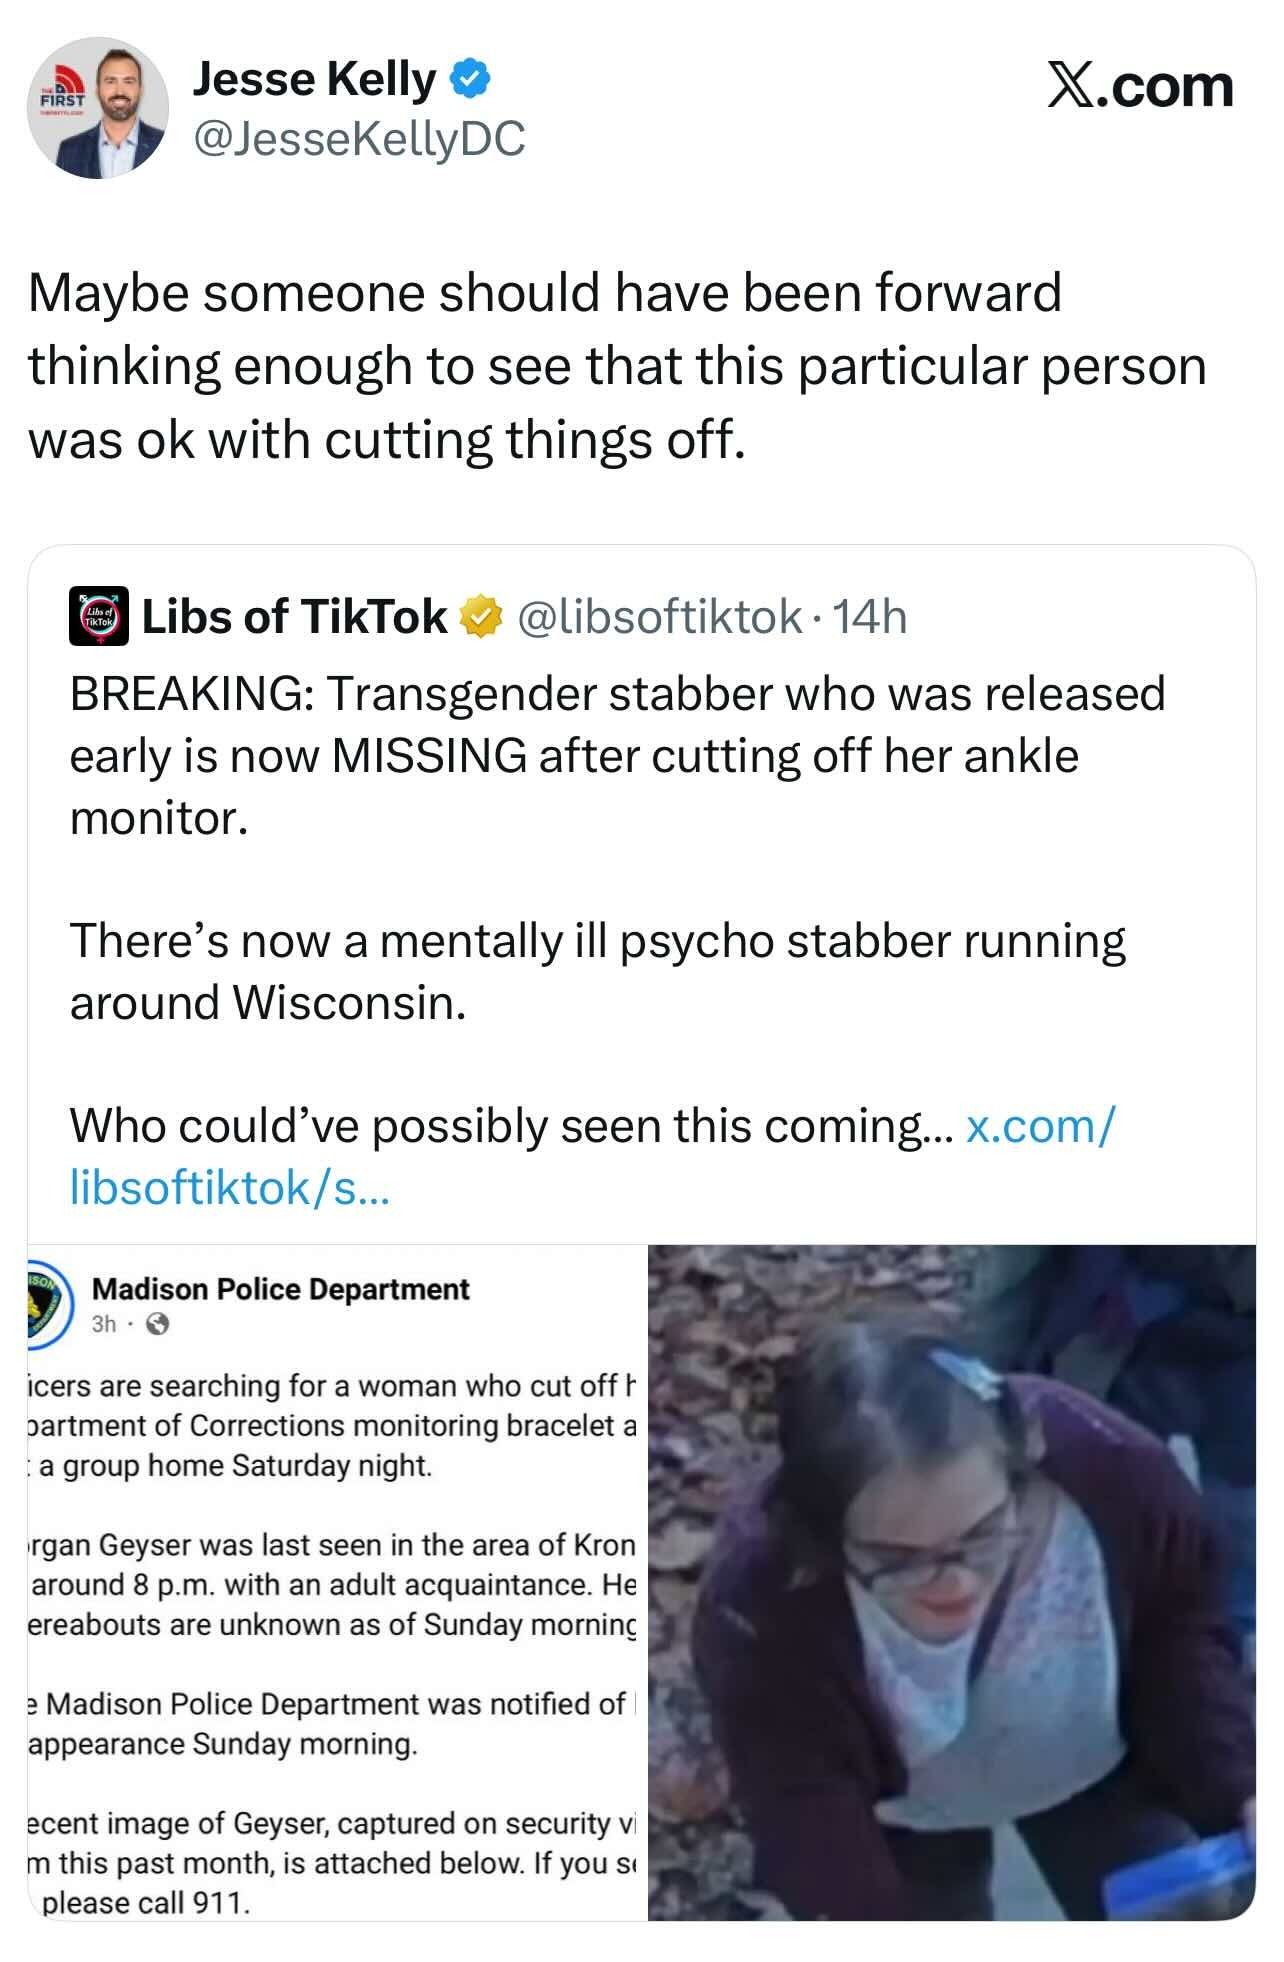Click the Madison Police Department badge logo
1284x1962 pixels.
coord(47,1304)
